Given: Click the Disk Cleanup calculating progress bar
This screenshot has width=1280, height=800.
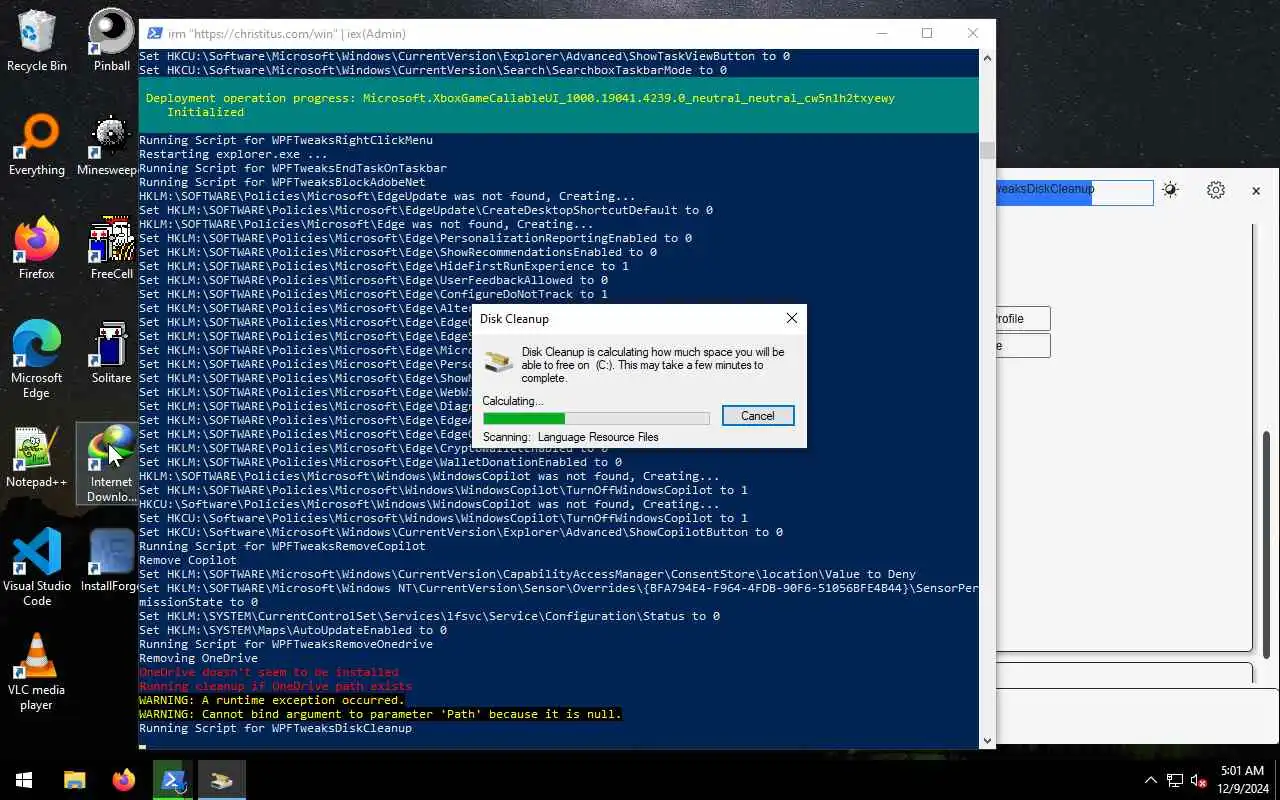Looking at the screenshot, I should [x=596, y=418].
